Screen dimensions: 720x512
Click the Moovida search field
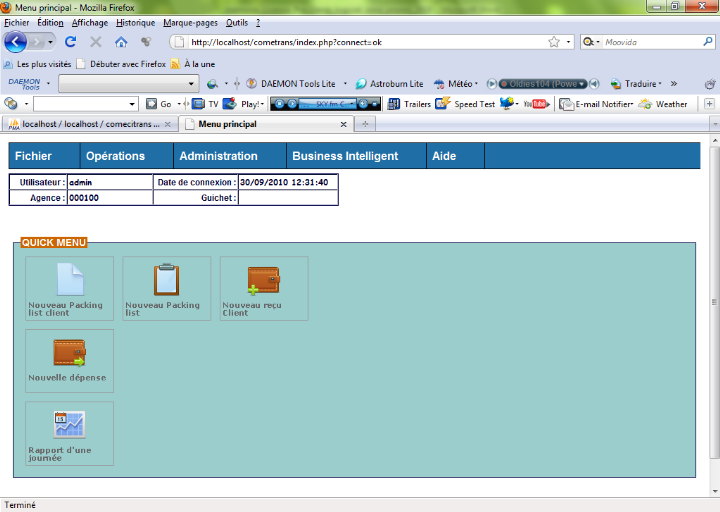pos(652,42)
